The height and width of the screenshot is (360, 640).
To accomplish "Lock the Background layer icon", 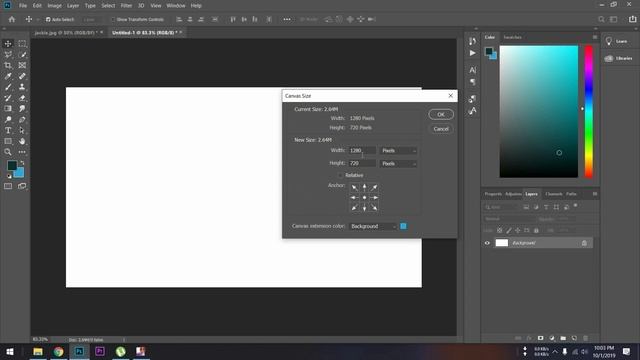I will tap(584, 243).
